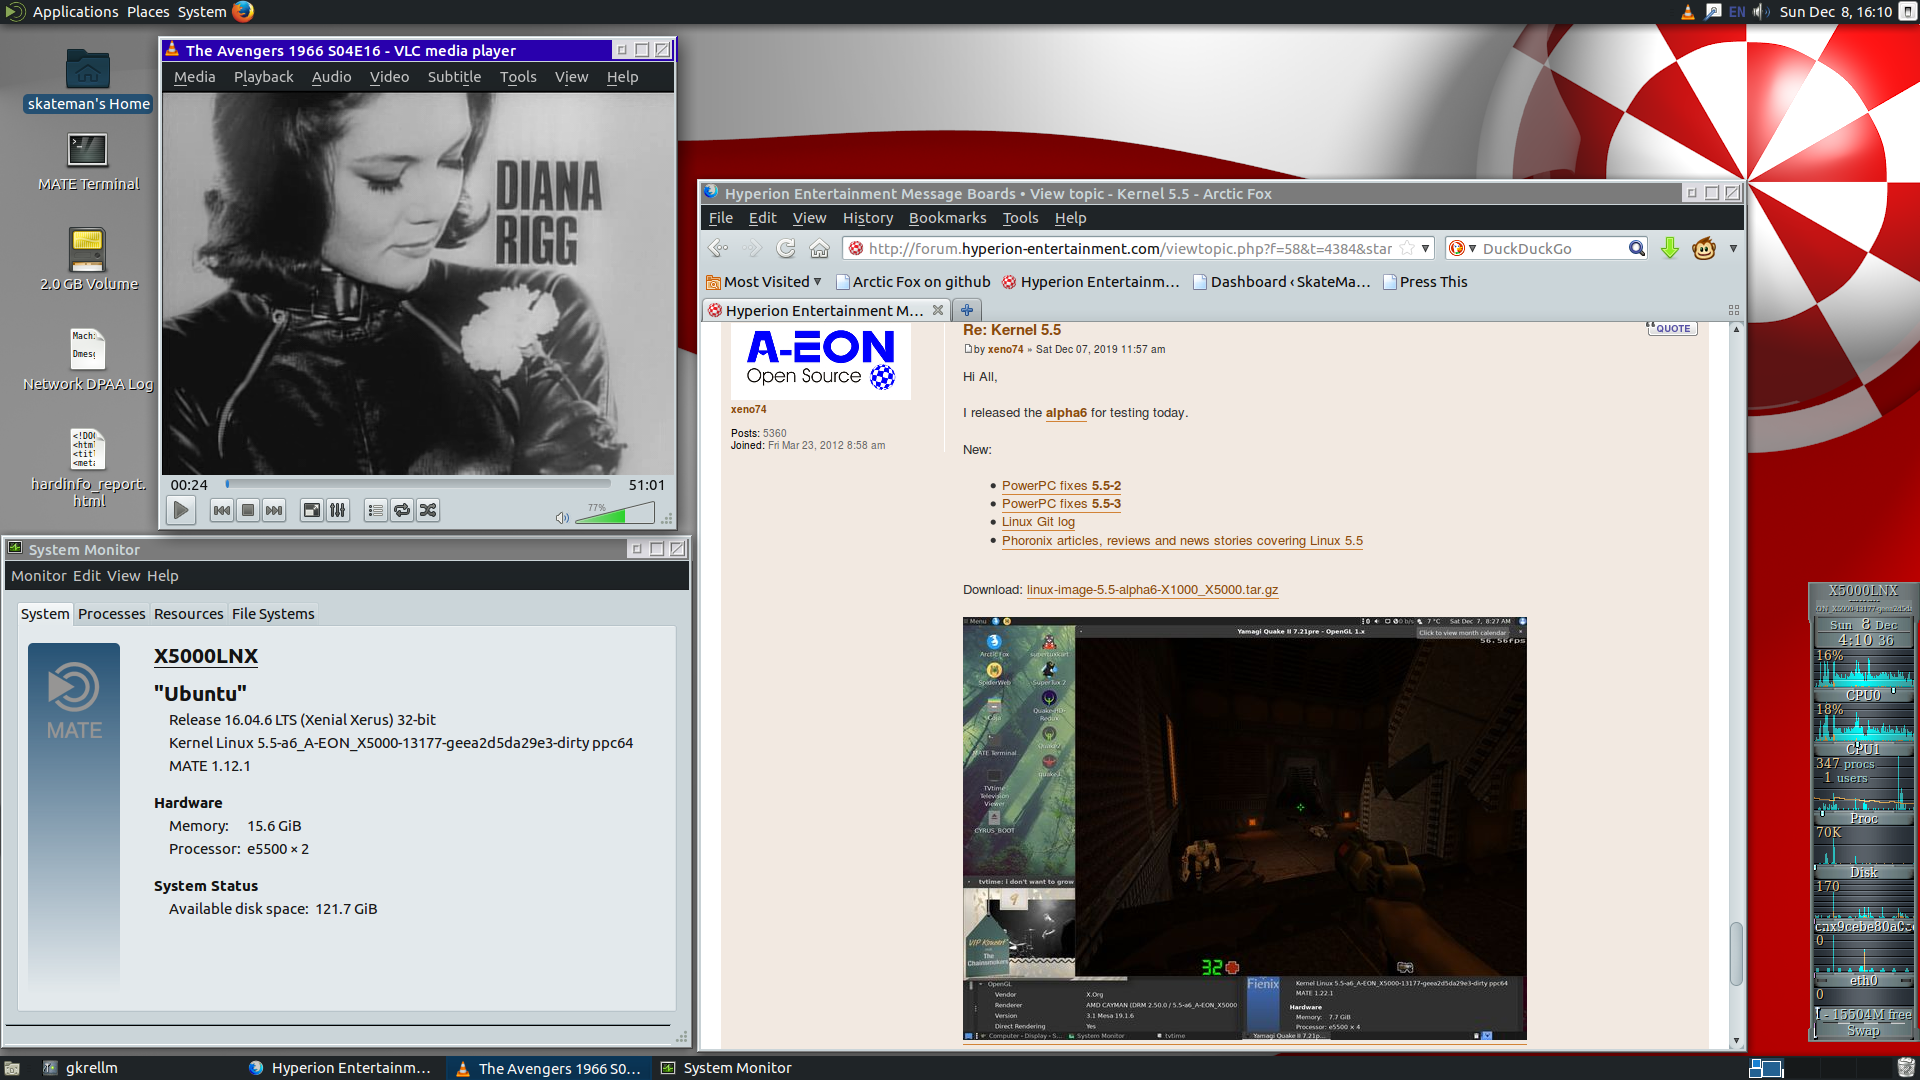Go back in Arctic Fox browser
This screenshot has height=1080, width=1920.
[x=718, y=248]
